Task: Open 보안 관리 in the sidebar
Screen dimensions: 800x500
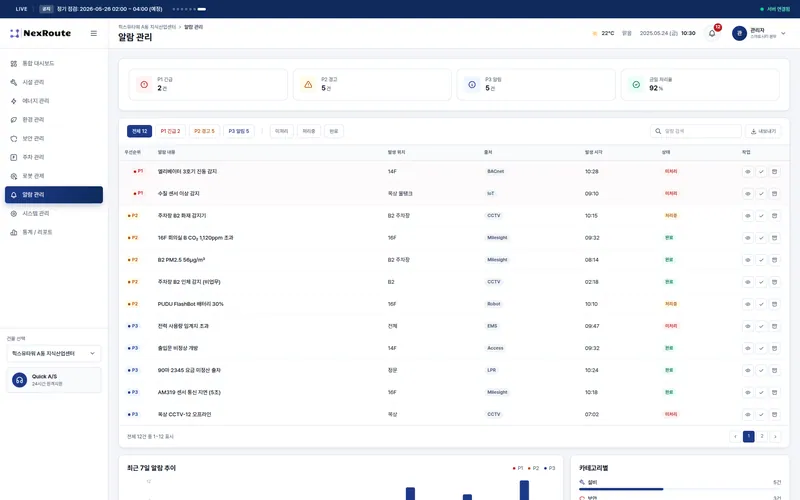Action: 54,138
